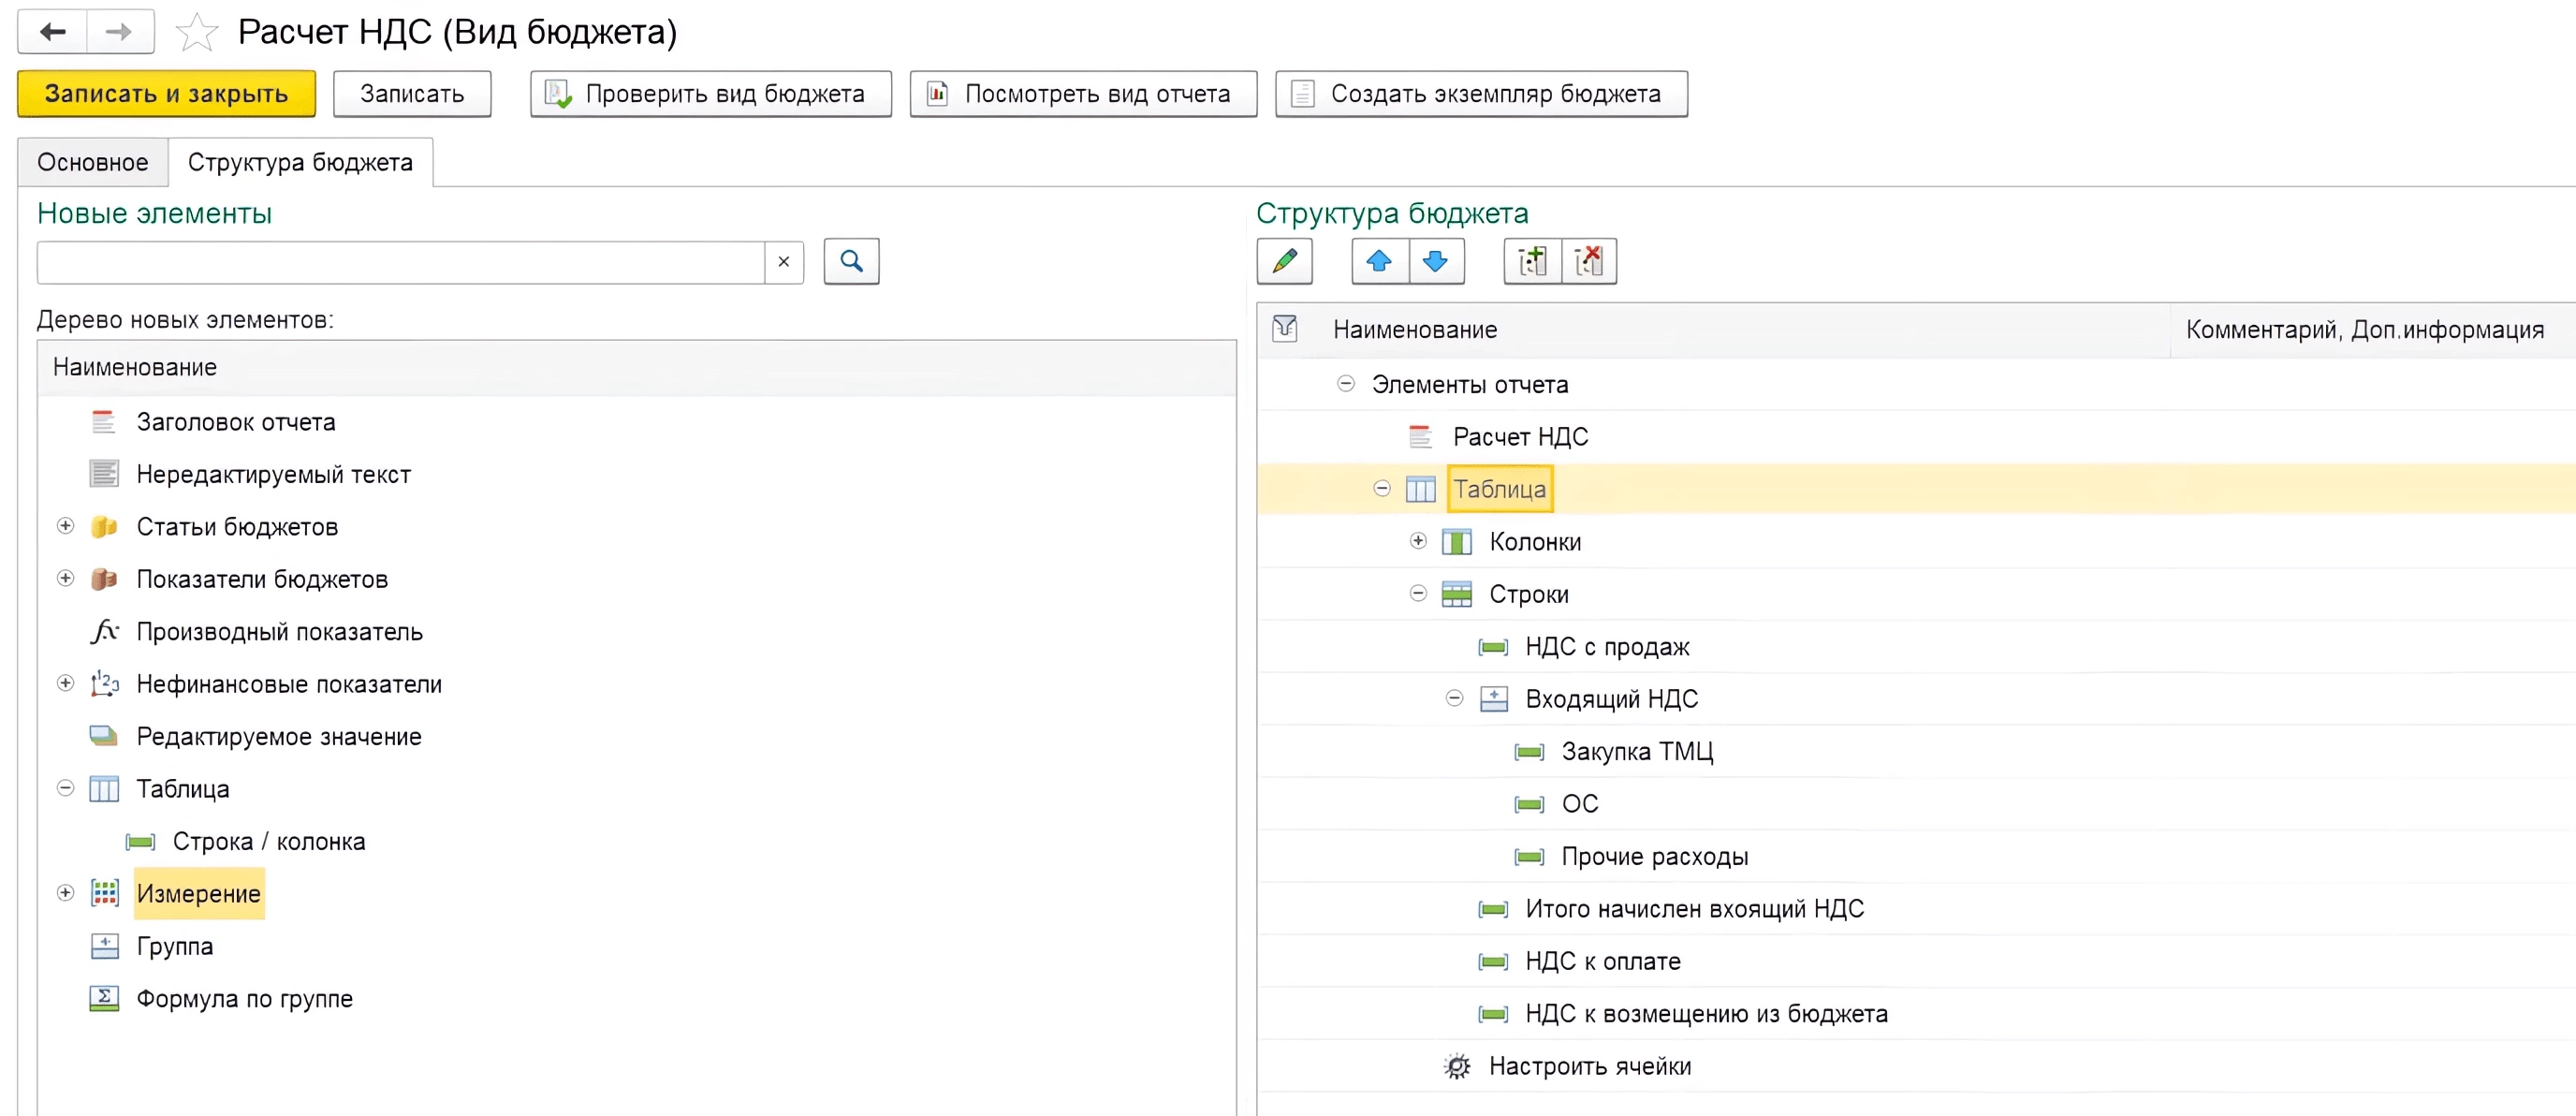Click the add element icon in structure toolbar
Image resolution: width=2576 pixels, height=1116 pixels.
click(x=1531, y=261)
